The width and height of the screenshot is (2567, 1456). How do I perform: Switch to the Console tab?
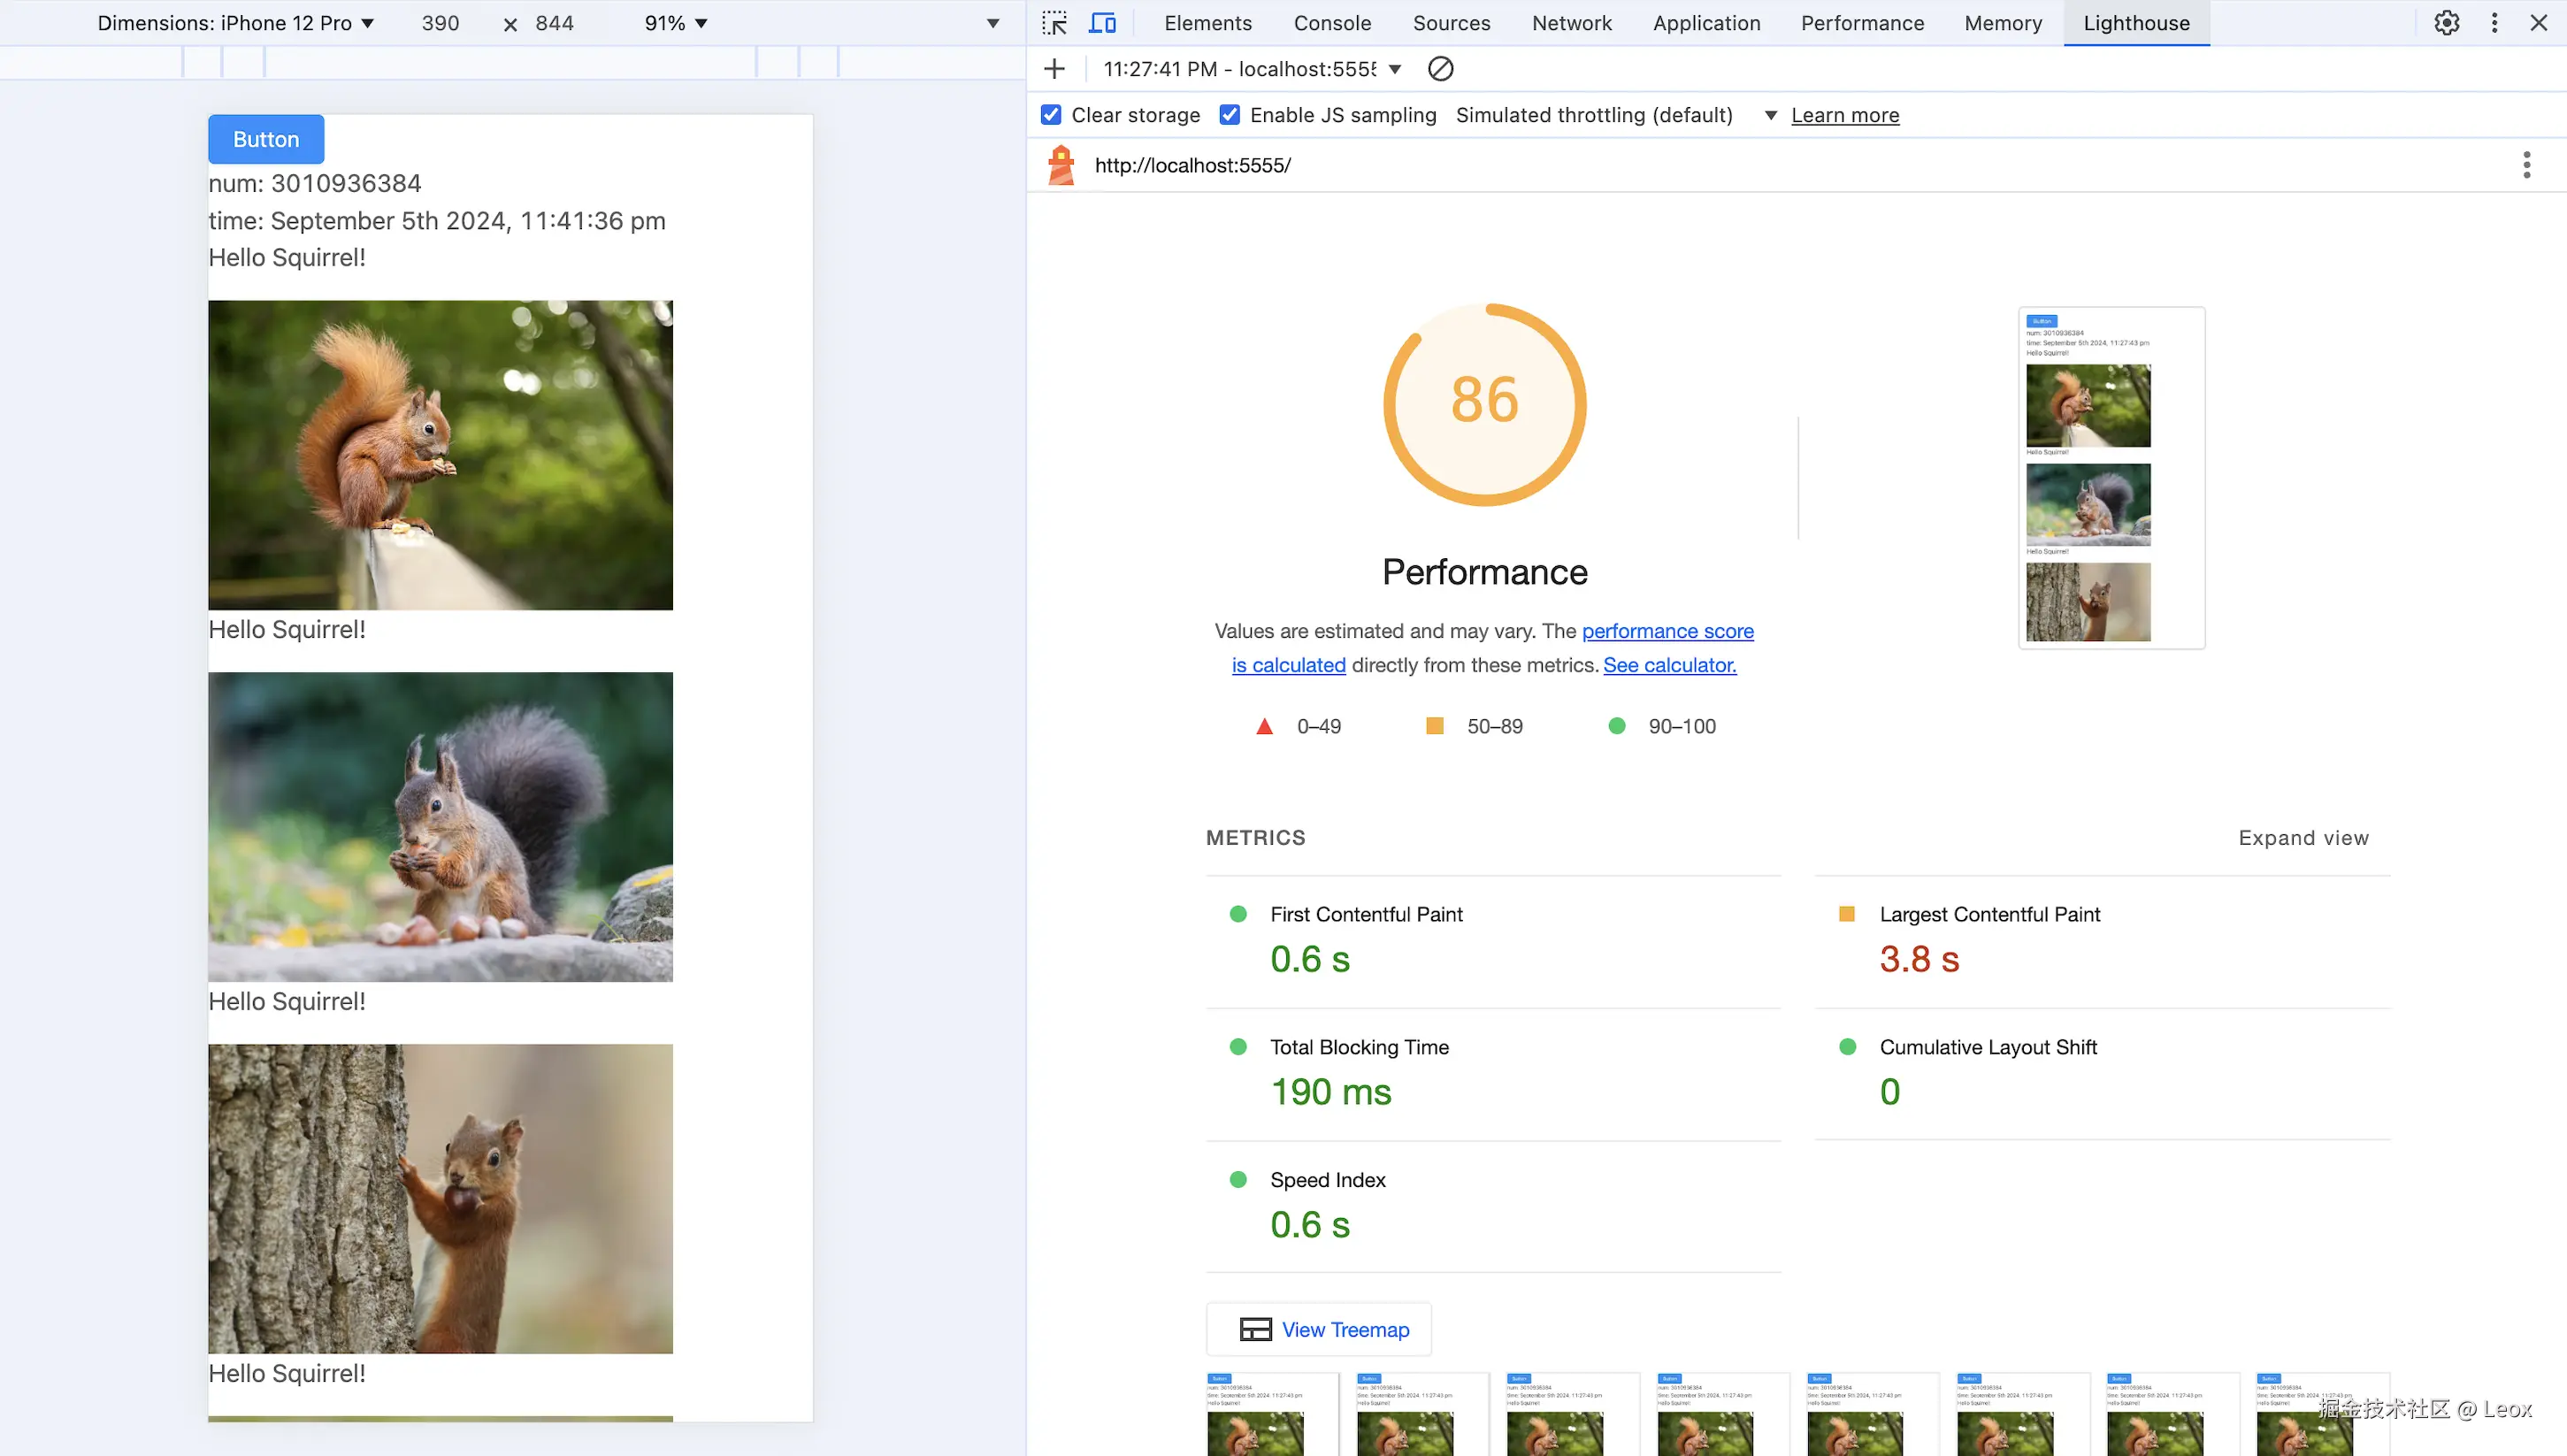[x=1332, y=23]
